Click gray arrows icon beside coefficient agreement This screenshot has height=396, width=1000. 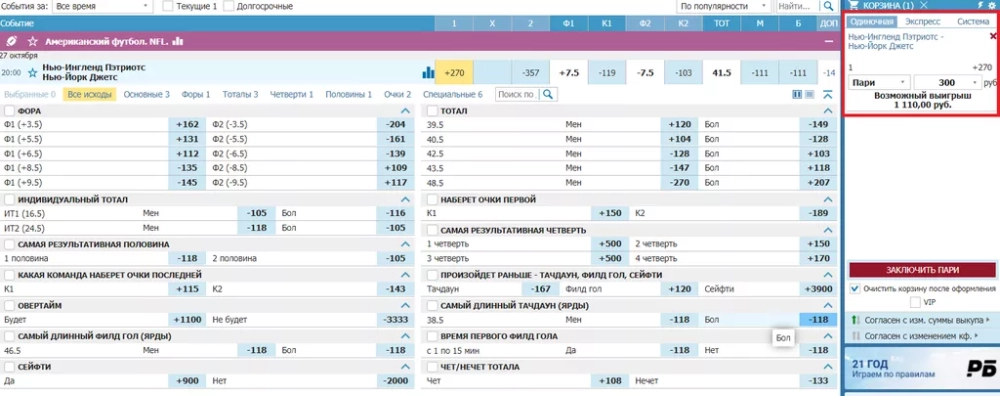point(855,335)
